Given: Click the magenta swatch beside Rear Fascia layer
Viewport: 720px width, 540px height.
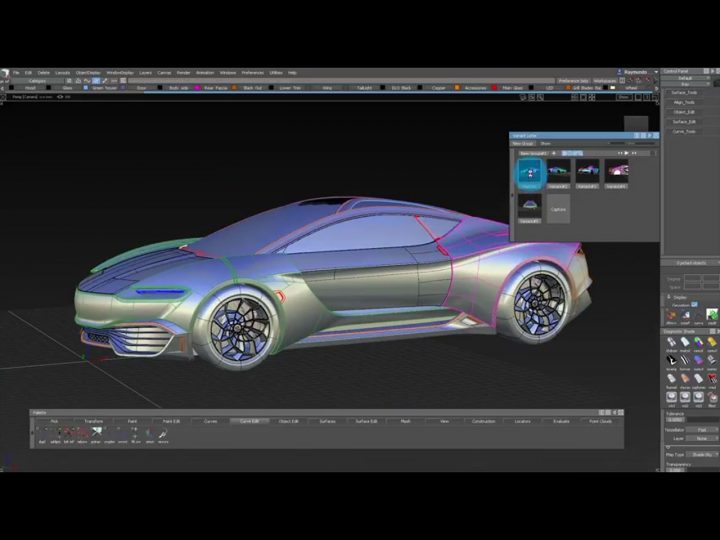Looking at the screenshot, I should (197, 87).
